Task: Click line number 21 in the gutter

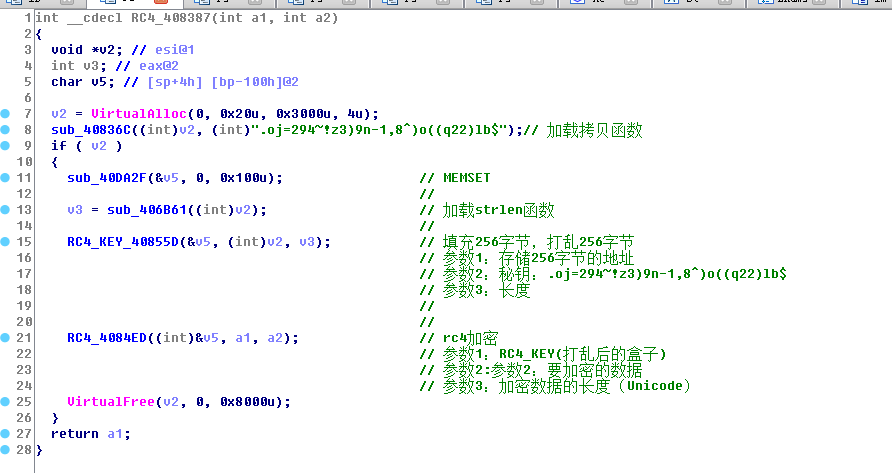Action: (x=23, y=338)
